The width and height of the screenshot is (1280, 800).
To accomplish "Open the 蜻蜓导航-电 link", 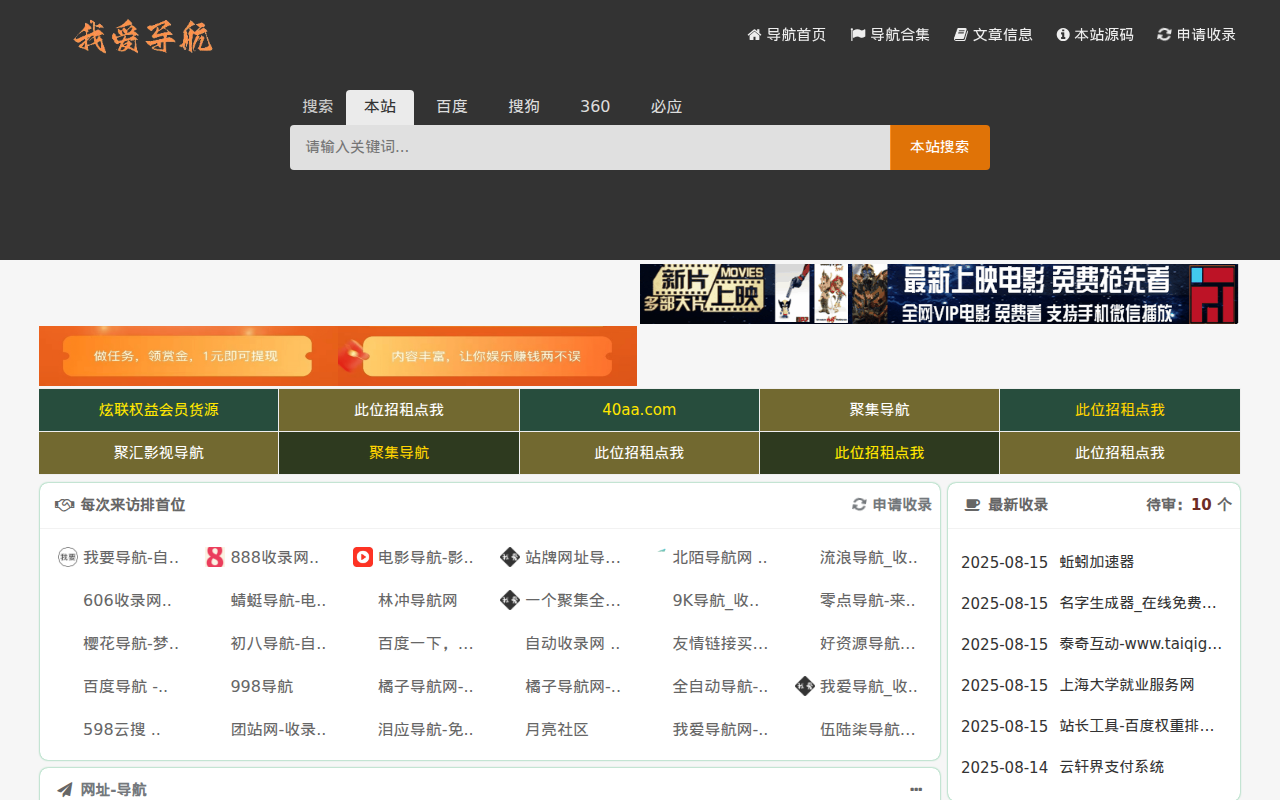I will point(279,600).
